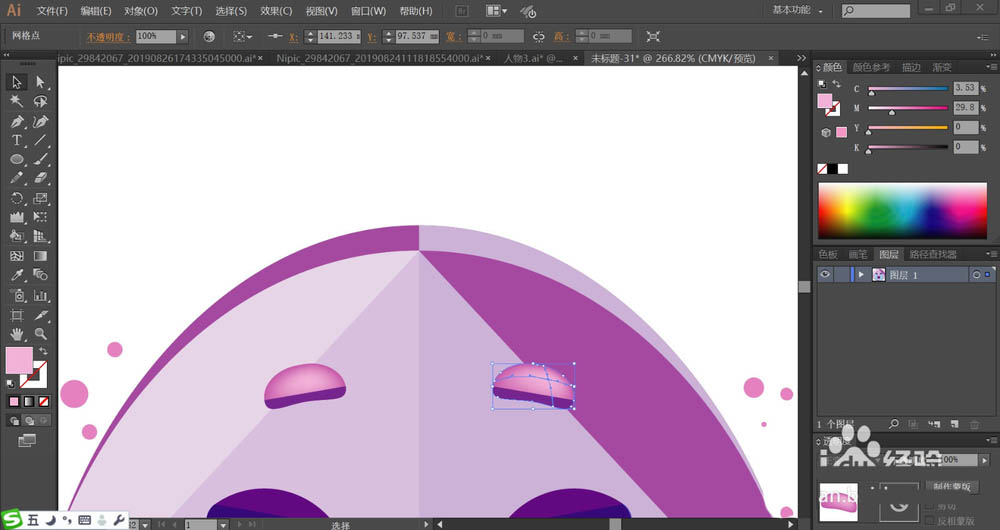This screenshot has height=530, width=1000.
Task: Select the Ellipse shape tool
Action: [17, 159]
